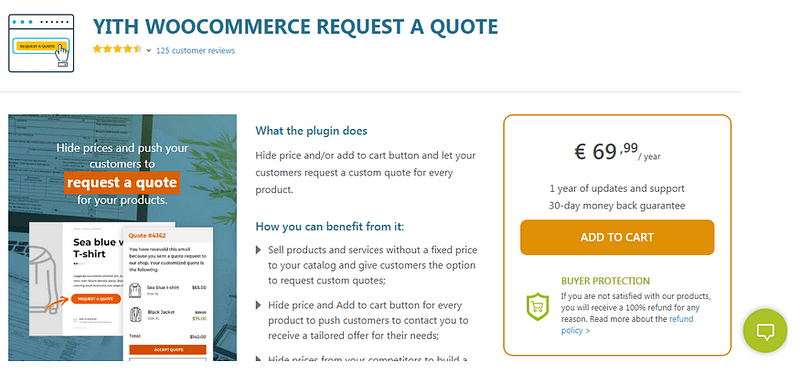
Task: Open the green live chat bubble icon
Action: click(x=765, y=331)
